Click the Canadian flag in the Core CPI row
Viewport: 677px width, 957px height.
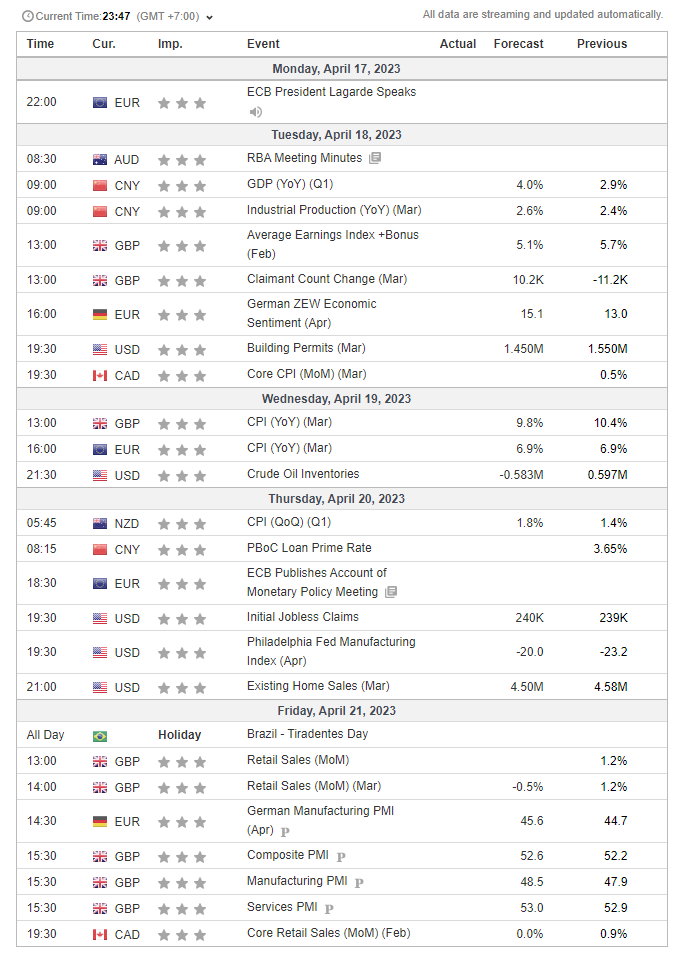click(100, 376)
